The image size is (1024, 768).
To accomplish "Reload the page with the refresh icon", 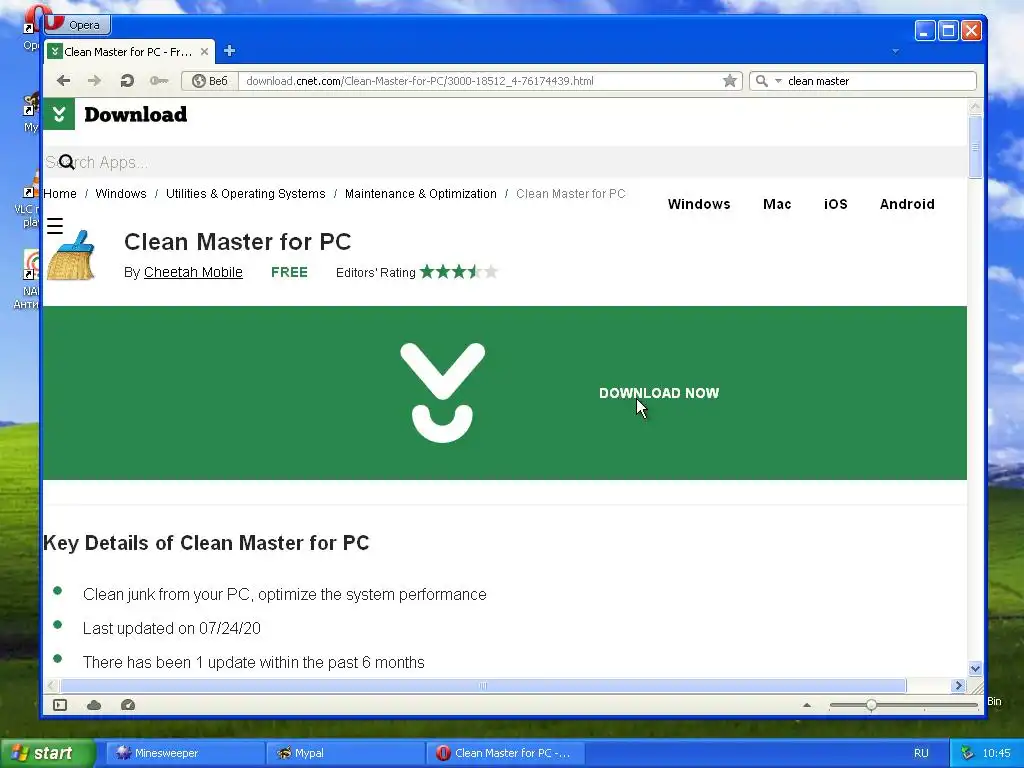I will point(127,80).
